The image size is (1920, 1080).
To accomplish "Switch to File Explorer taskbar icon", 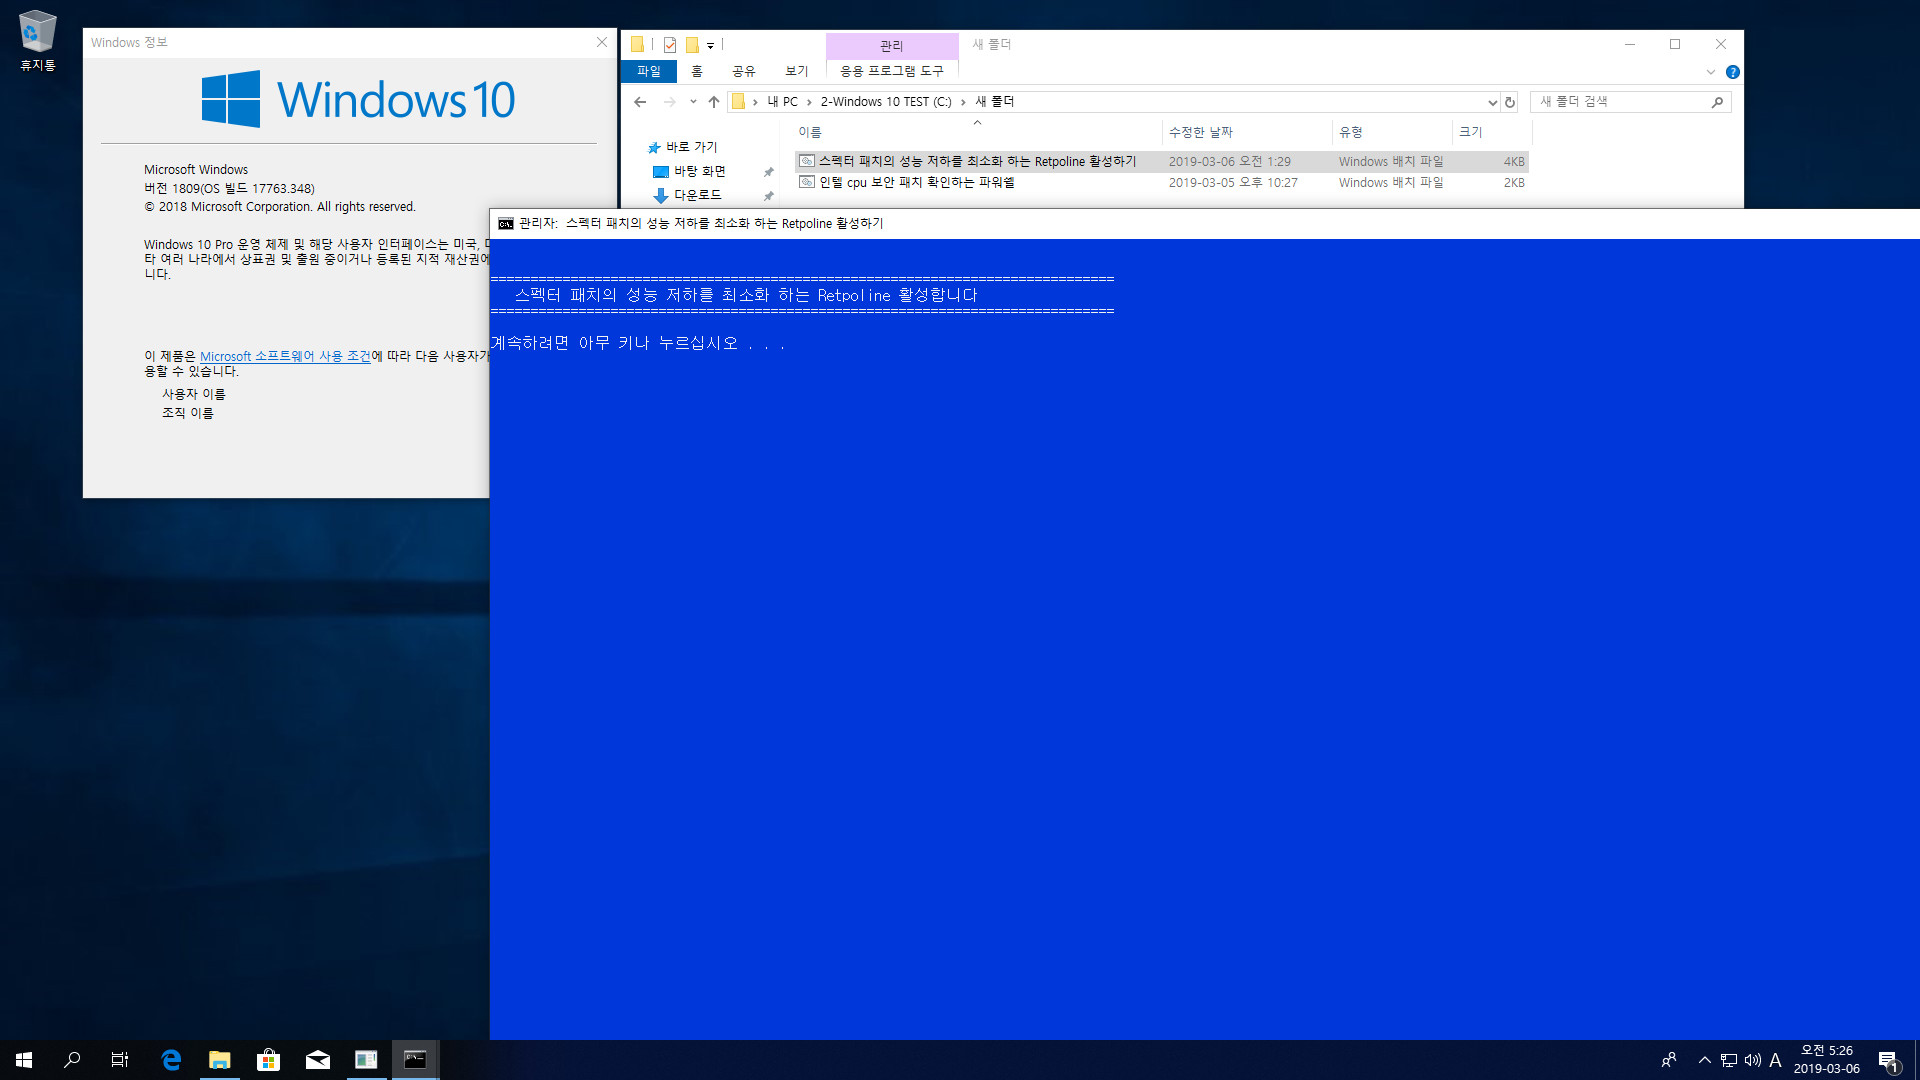I will (219, 1060).
